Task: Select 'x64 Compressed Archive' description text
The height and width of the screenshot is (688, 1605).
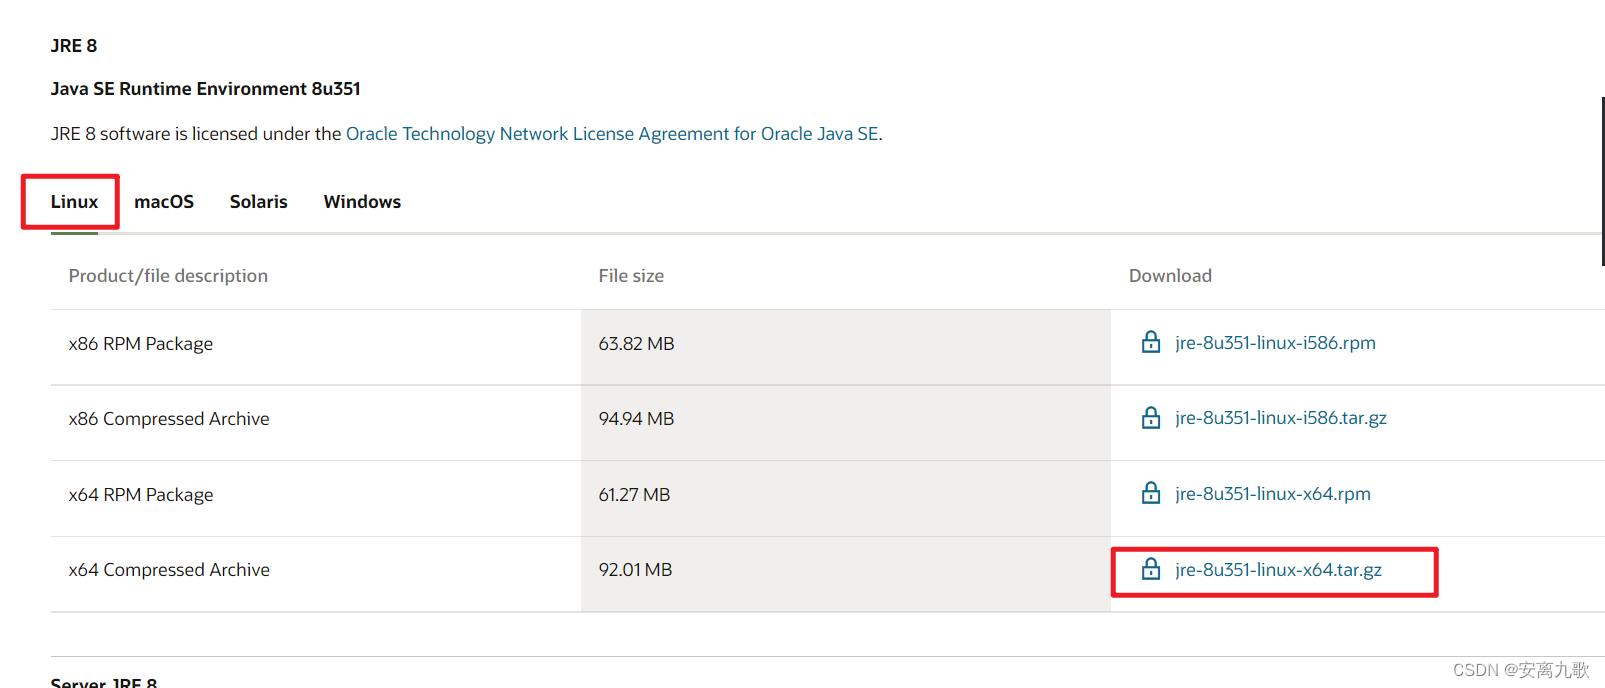Action: (x=169, y=570)
